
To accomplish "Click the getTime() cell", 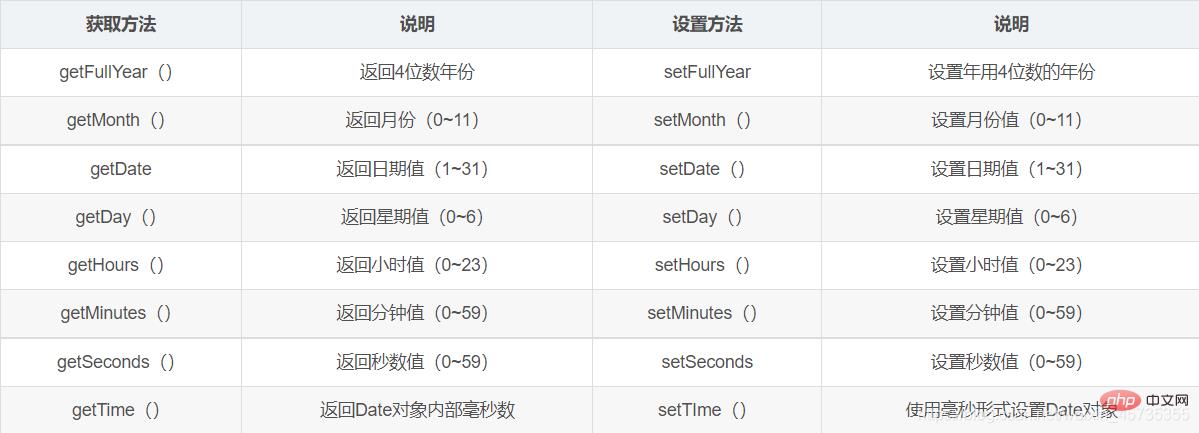I will point(116,410).
